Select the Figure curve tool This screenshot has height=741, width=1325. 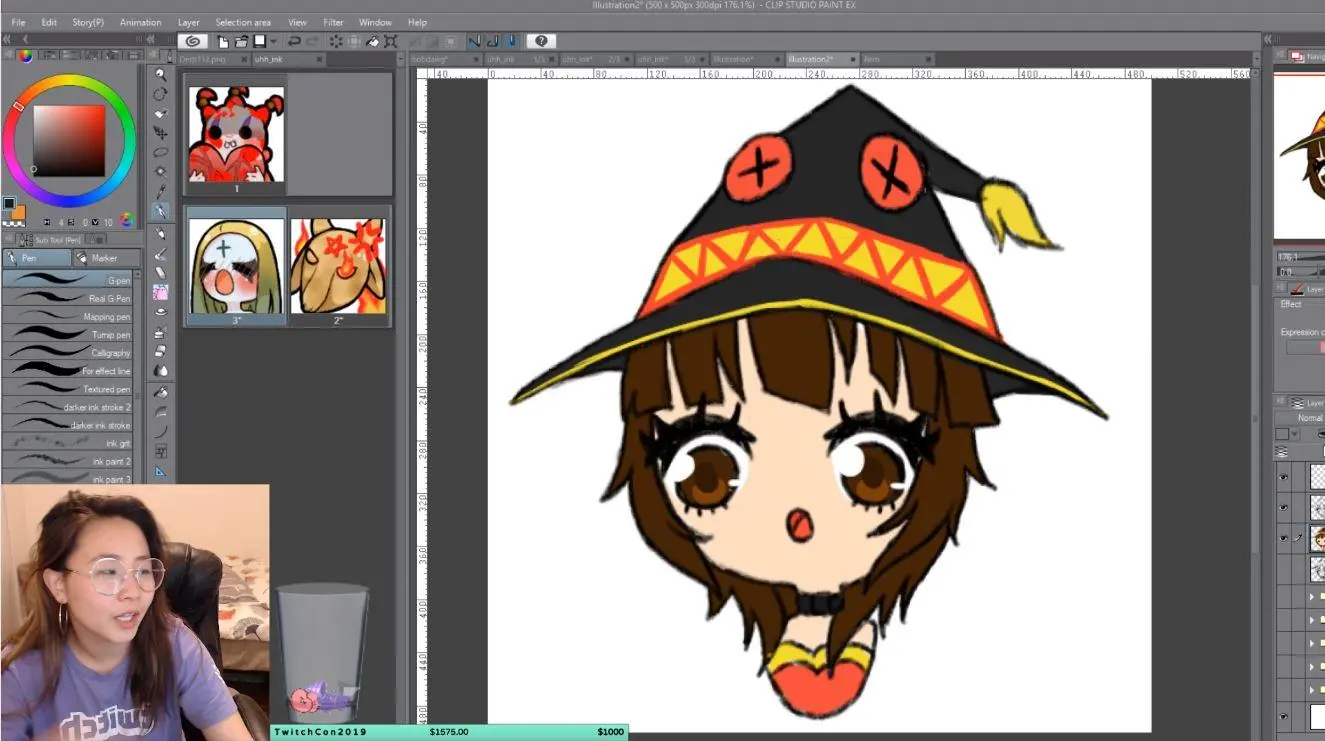coord(160,431)
